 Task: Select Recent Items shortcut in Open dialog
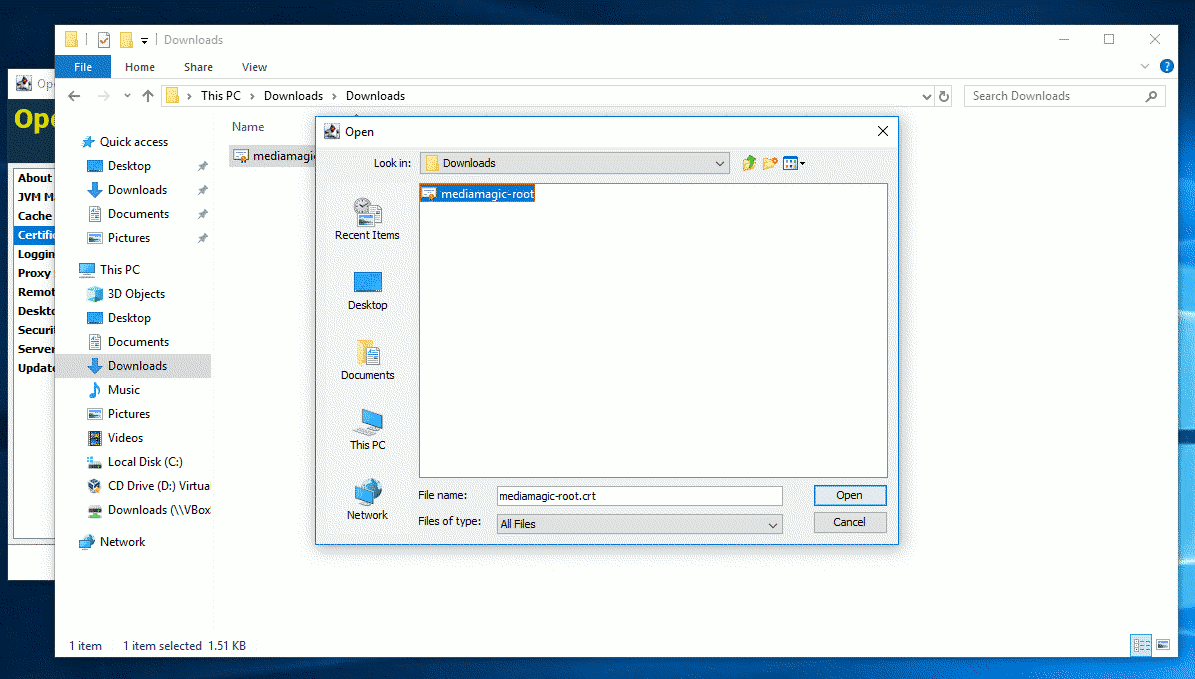(367, 218)
